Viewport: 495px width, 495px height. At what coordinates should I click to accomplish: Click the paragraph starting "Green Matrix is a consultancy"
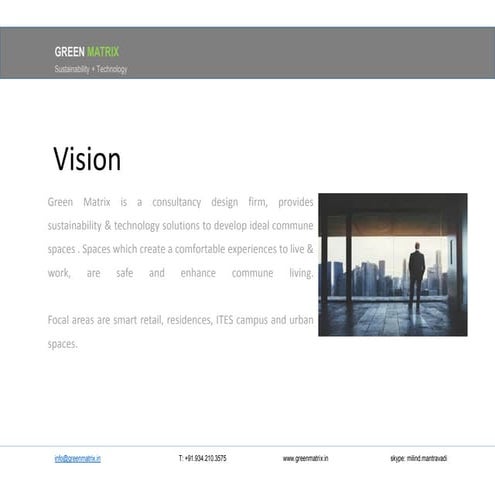pyautogui.click(x=180, y=237)
